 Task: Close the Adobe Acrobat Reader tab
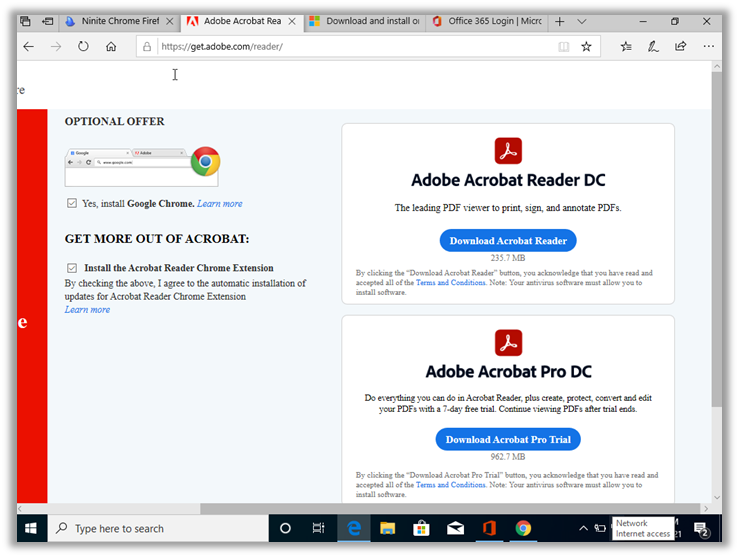click(292, 21)
